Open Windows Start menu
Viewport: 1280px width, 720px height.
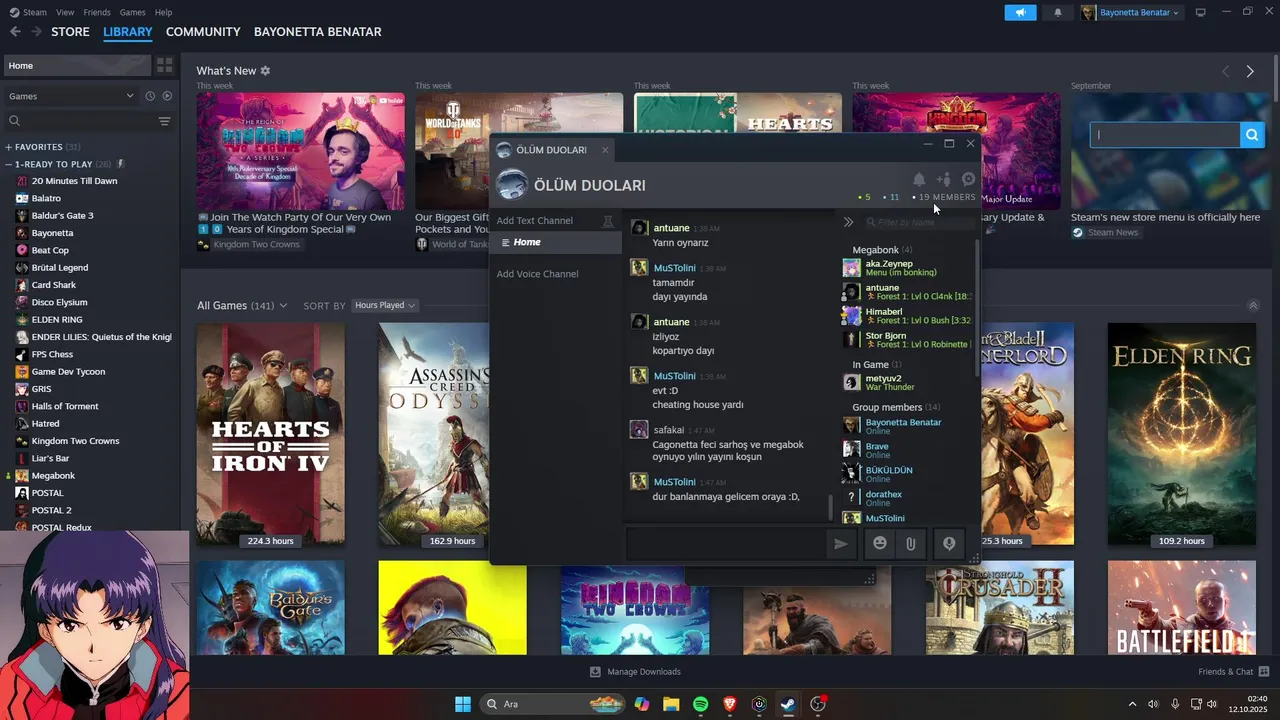[463, 704]
